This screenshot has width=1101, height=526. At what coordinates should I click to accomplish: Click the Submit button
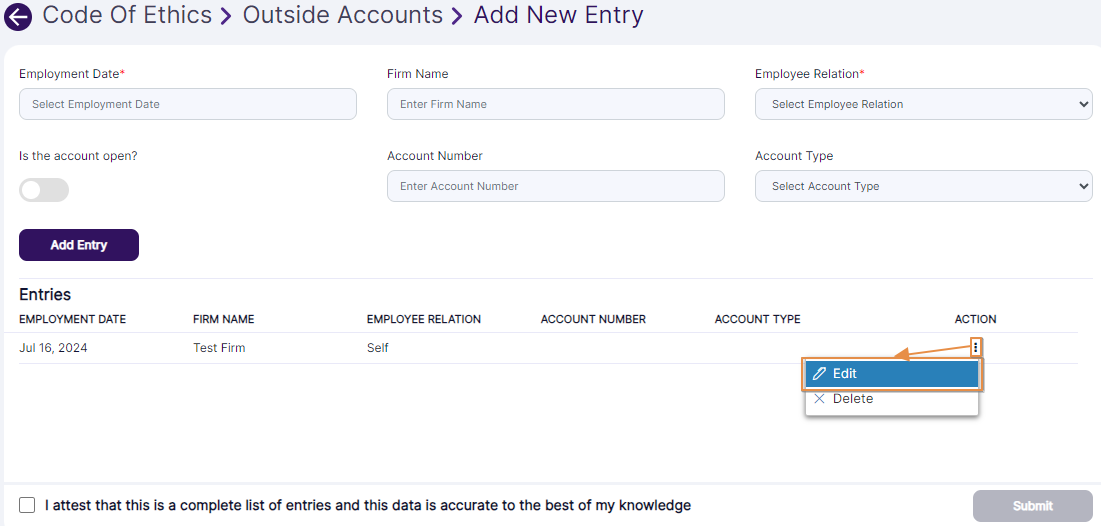1032,506
